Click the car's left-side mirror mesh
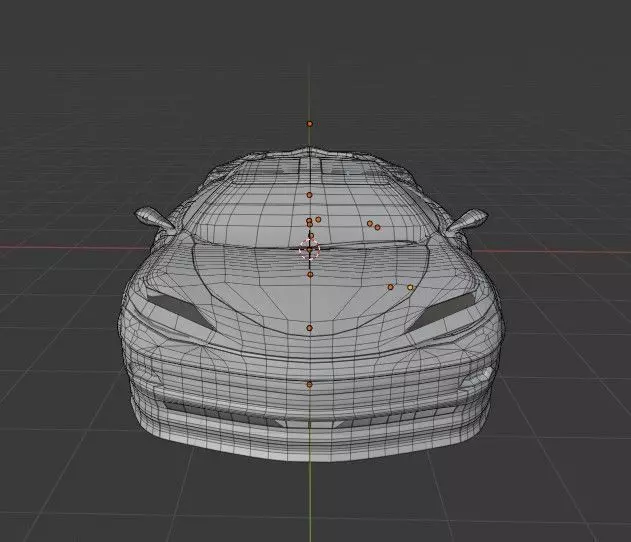The height and width of the screenshot is (542, 631). [x=155, y=219]
